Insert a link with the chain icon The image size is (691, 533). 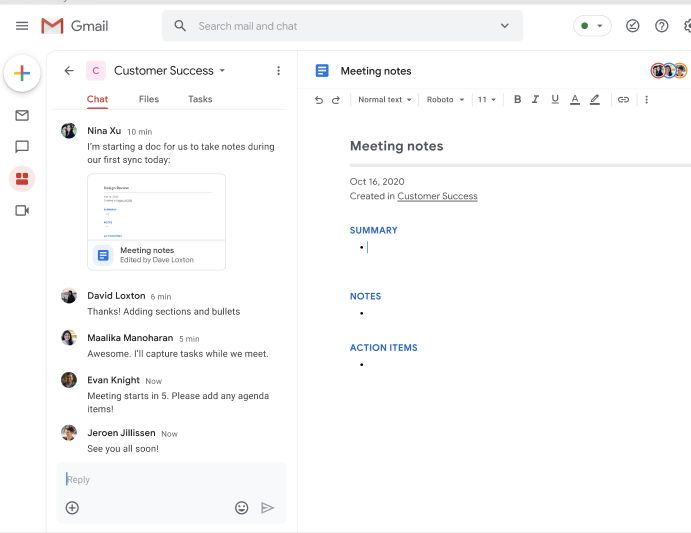click(x=623, y=100)
